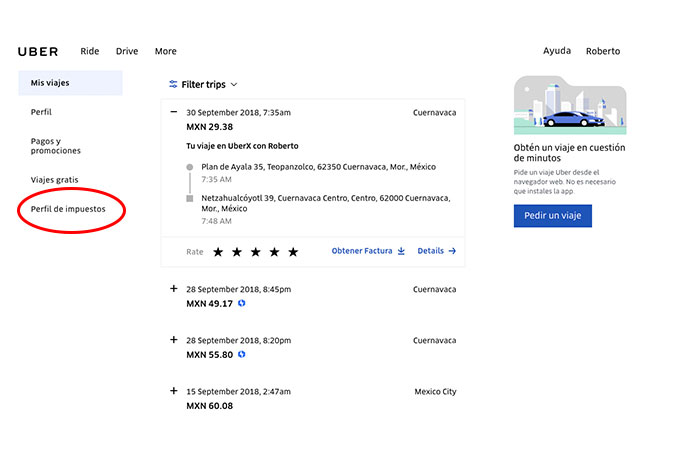Collapse the 30 September 2018 trip
The image size is (680, 471).
tap(173, 112)
